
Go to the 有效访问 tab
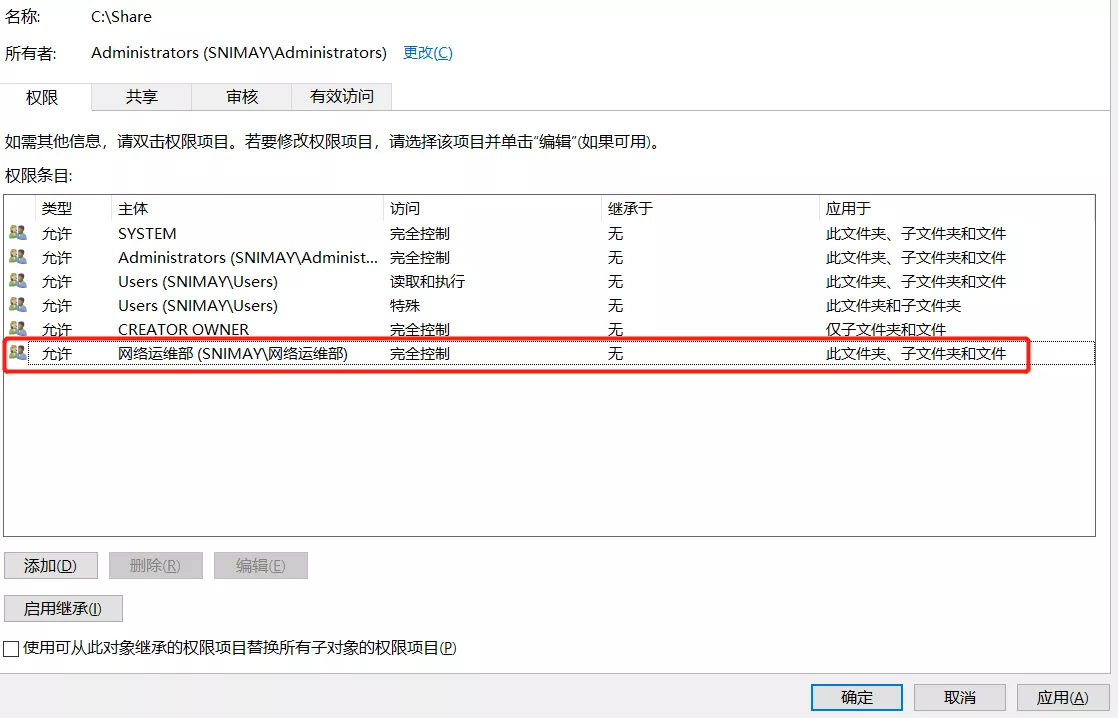click(341, 97)
